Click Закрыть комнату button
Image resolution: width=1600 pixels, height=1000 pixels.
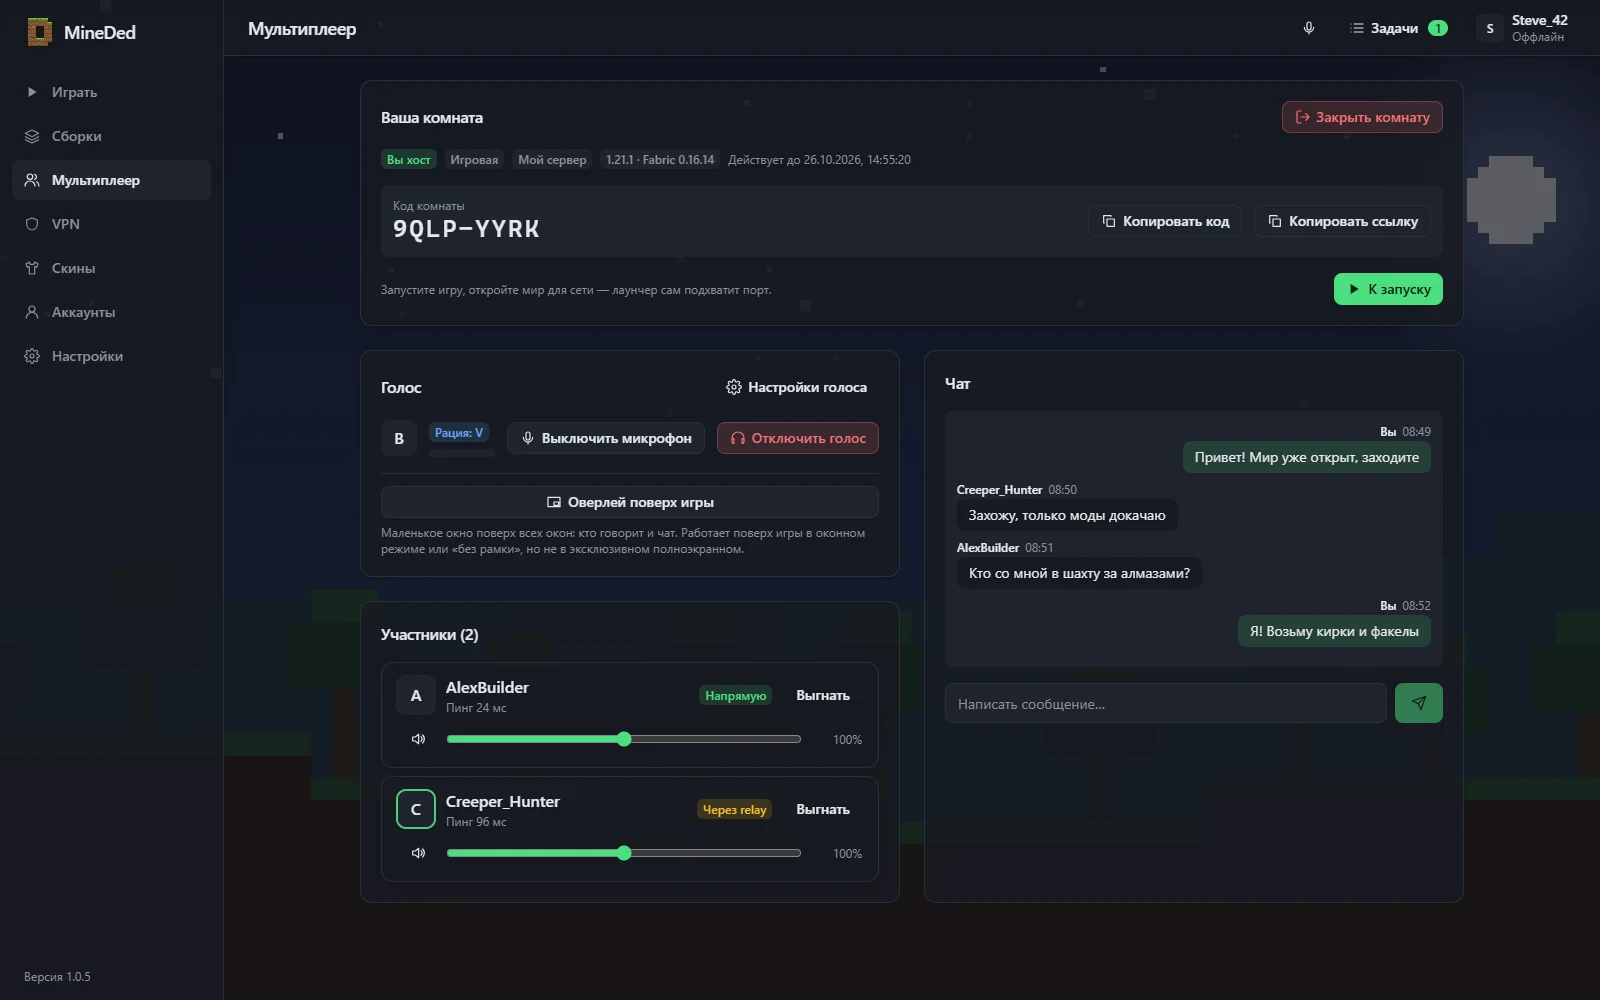(x=1362, y=117)
